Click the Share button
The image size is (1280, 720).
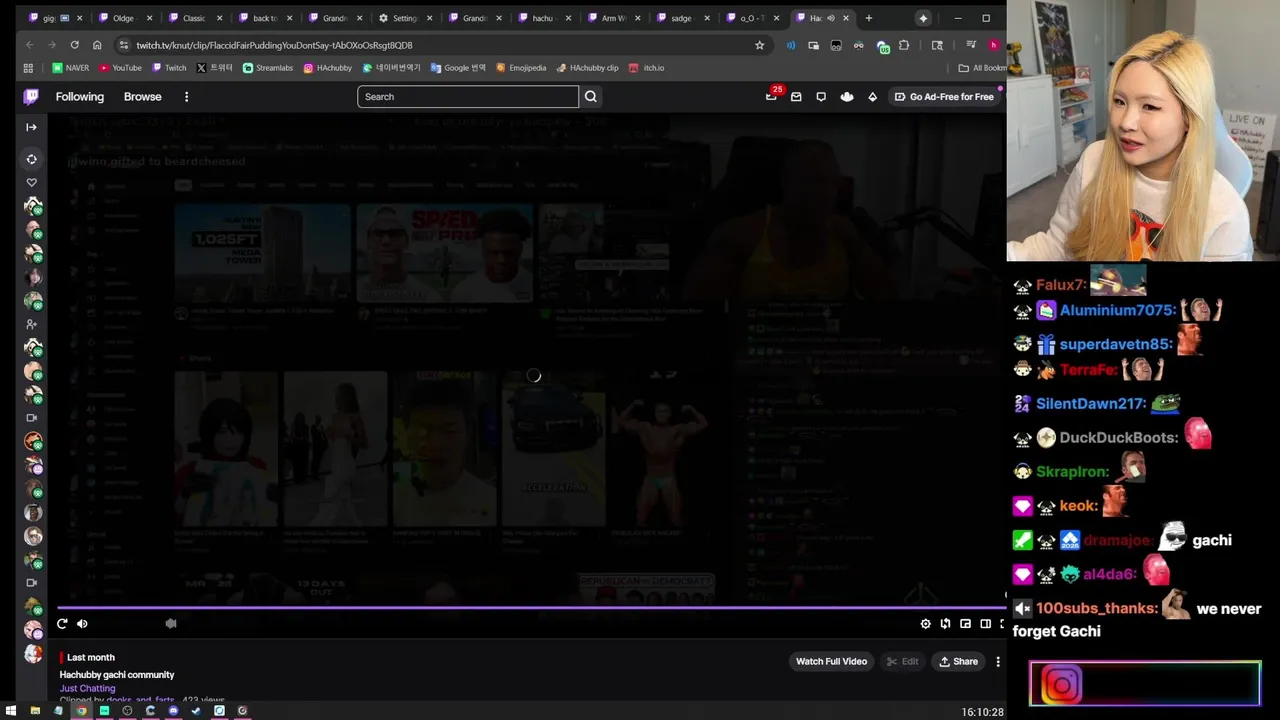[x=957, y=661]
